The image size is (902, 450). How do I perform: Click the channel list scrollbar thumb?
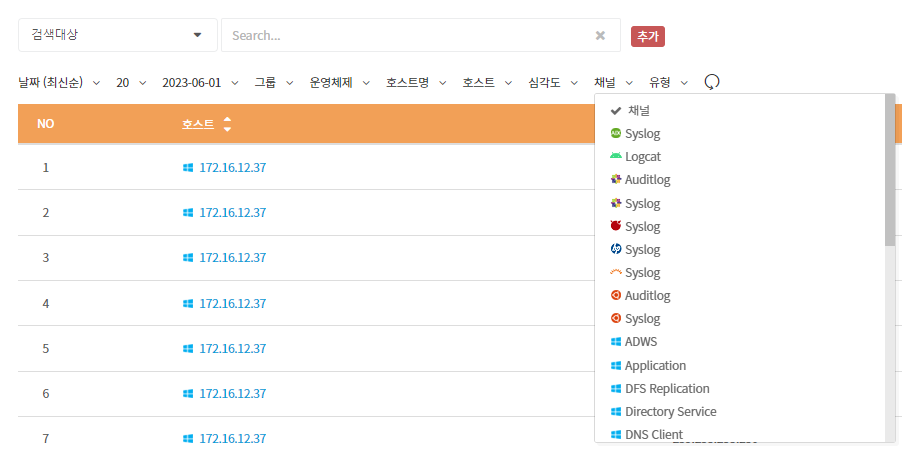[x=890, y=170]
